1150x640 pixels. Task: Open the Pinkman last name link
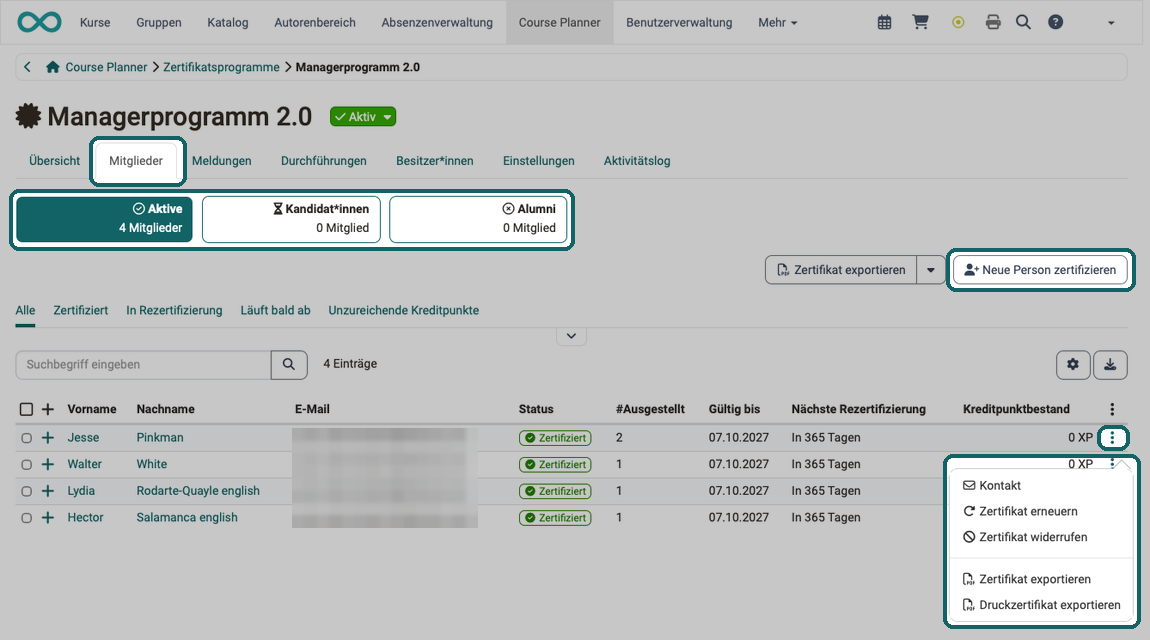click(x=160, y=438)
